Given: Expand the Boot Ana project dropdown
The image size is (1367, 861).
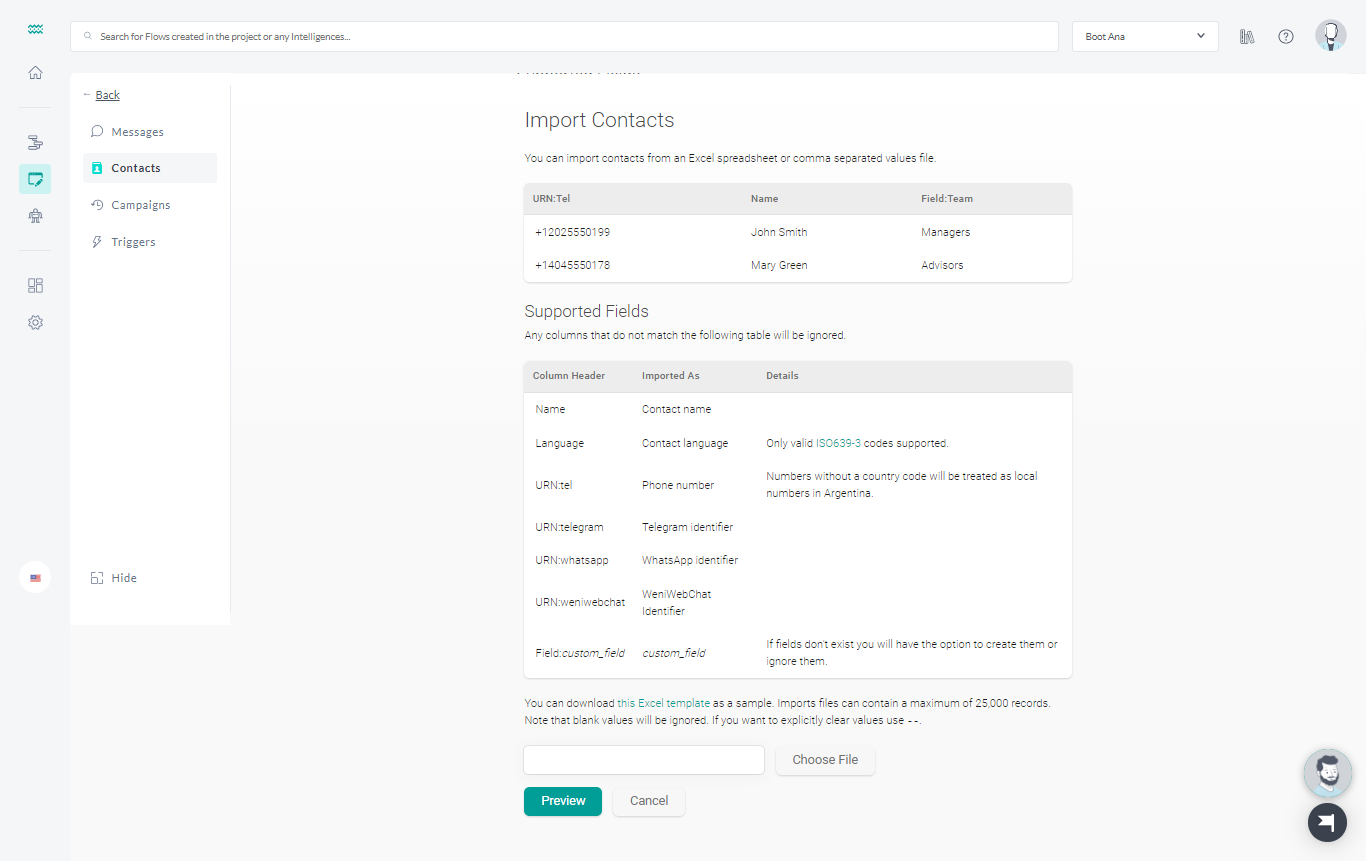Looking at the screenshot, I should coord(1144,37).
